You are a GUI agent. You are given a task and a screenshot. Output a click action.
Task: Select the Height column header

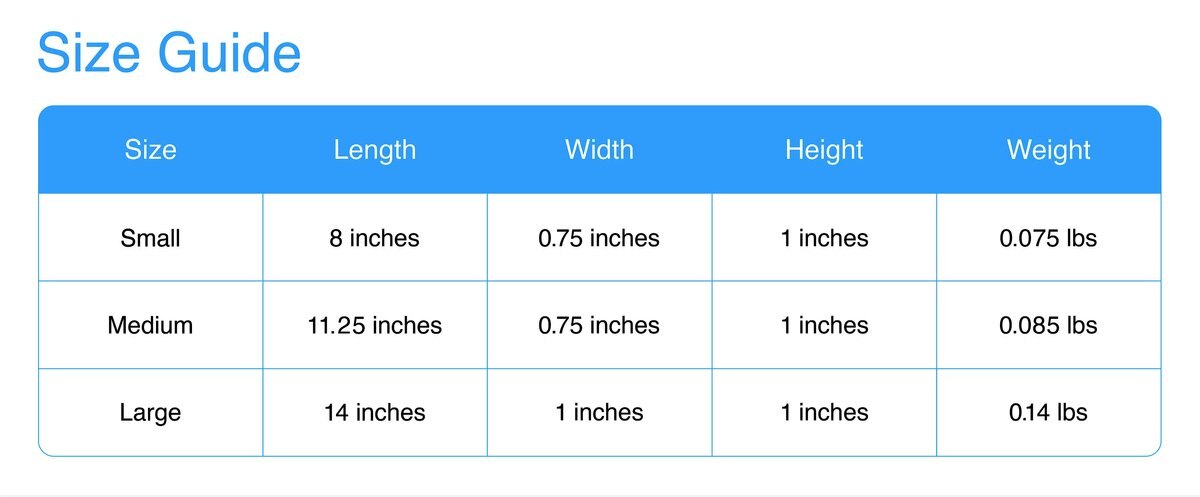pyautogui.click(x=824, y=150)
